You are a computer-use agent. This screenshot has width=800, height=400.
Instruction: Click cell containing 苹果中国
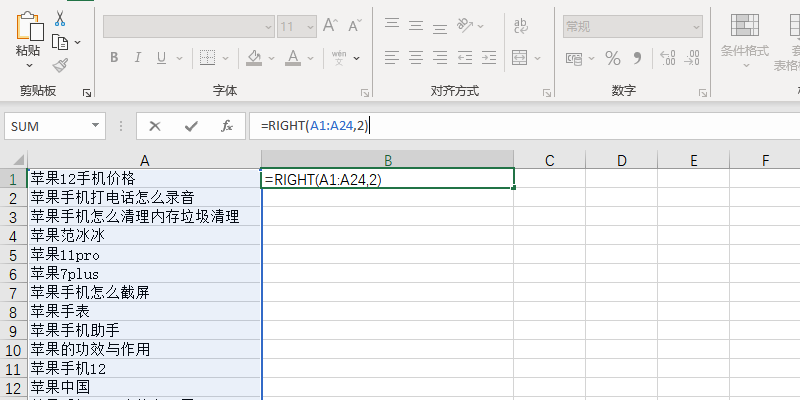(144, 387)
